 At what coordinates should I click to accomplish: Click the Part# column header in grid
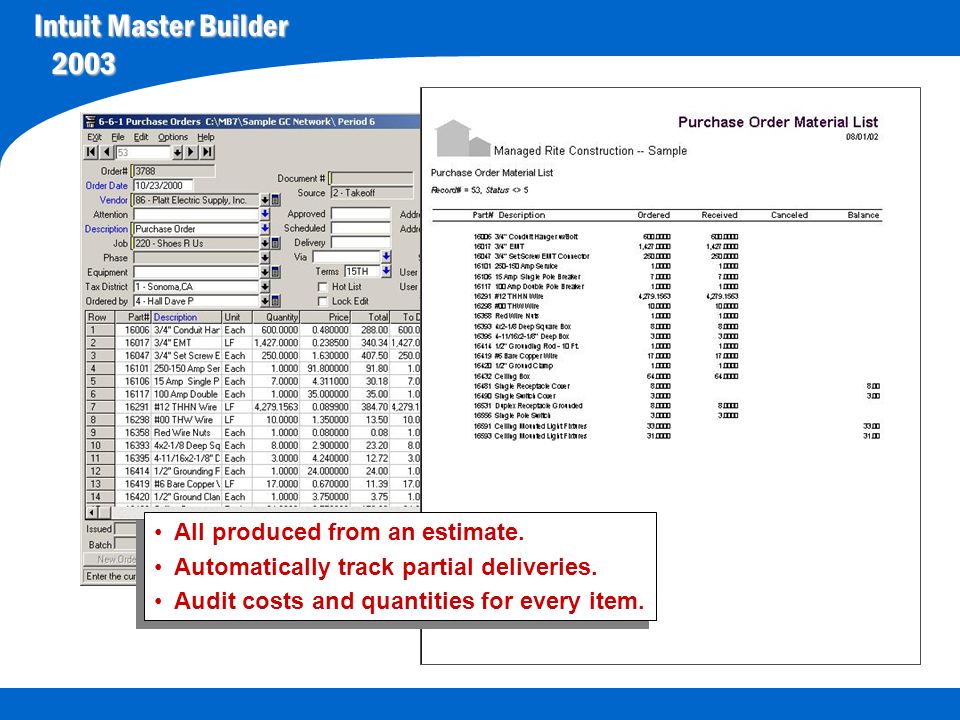pos(132,317)
